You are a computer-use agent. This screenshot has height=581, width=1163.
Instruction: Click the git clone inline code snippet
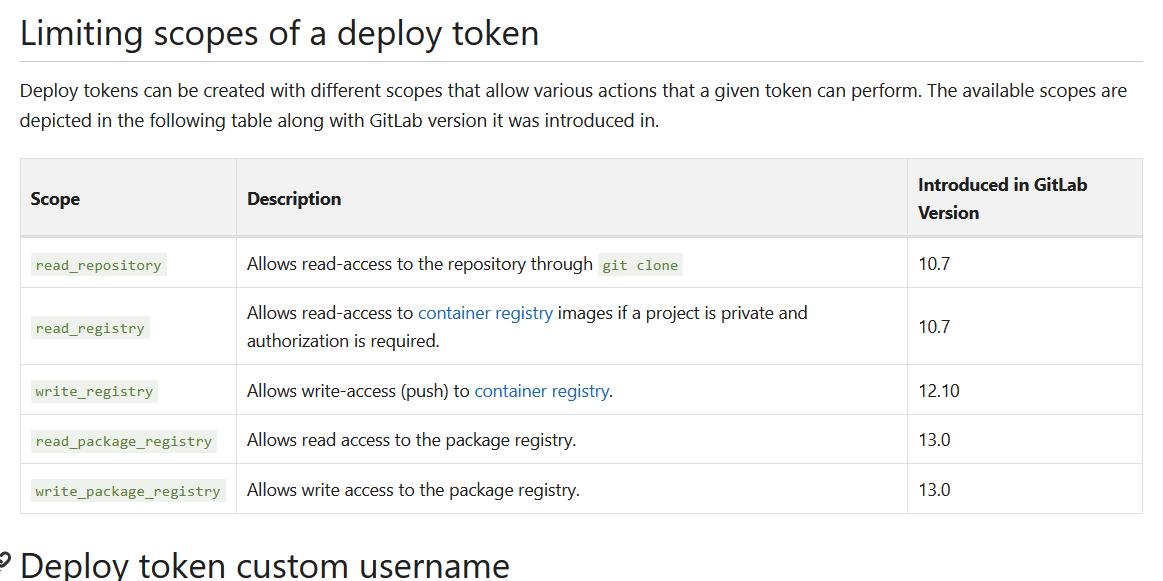click(x=640, y=265)
